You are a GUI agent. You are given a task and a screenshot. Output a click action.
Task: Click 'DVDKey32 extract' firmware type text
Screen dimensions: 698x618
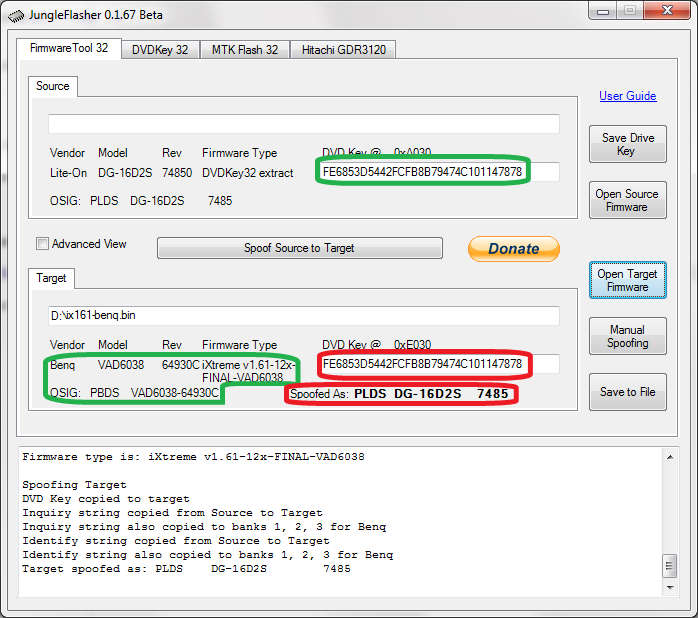click(x=248, y=173)
